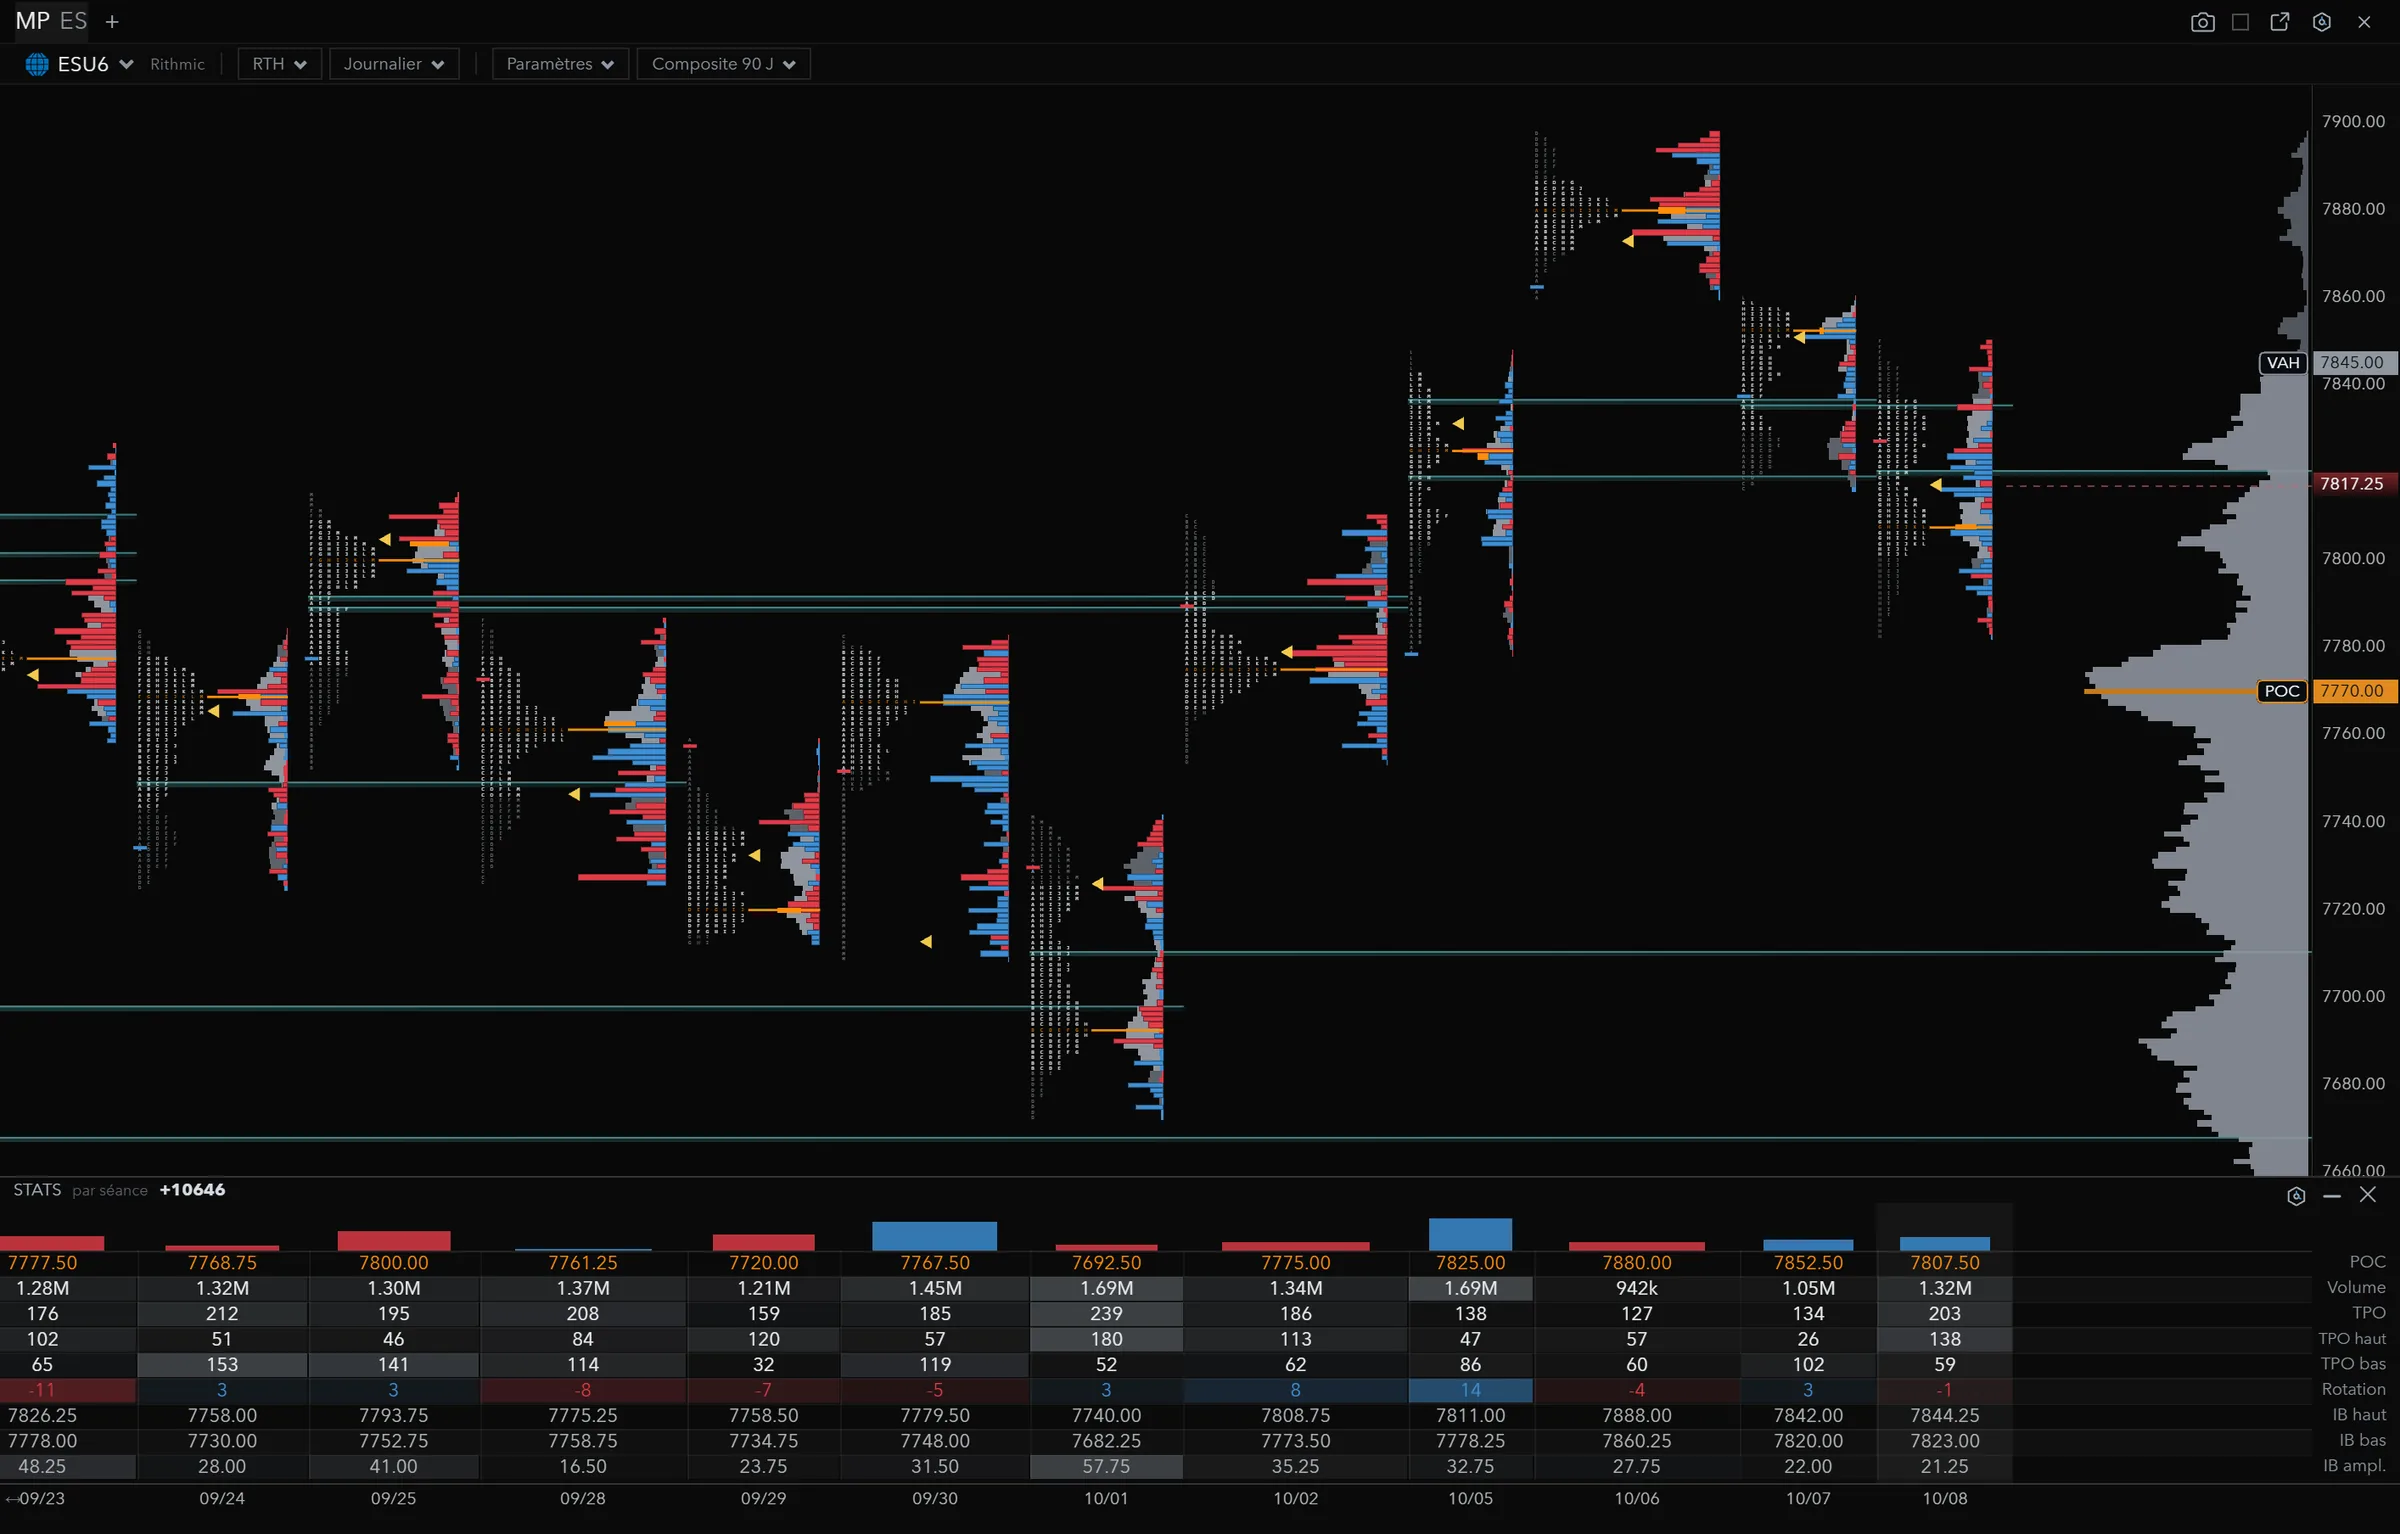The width and height of the screenshot is (2400, 1534).
Task: Open the RTH session dropdown
Action: (x=280, y=64)
